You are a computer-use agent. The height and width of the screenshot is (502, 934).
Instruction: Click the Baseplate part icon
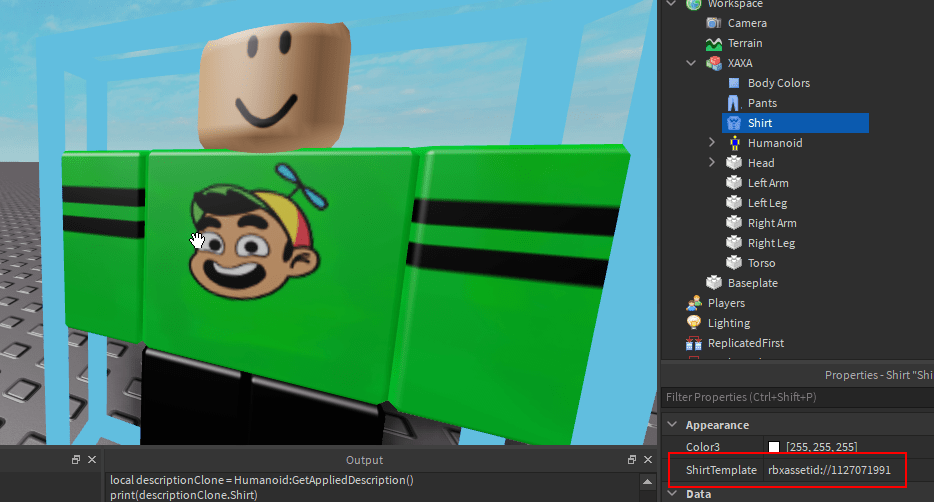(x=714, y=283)
